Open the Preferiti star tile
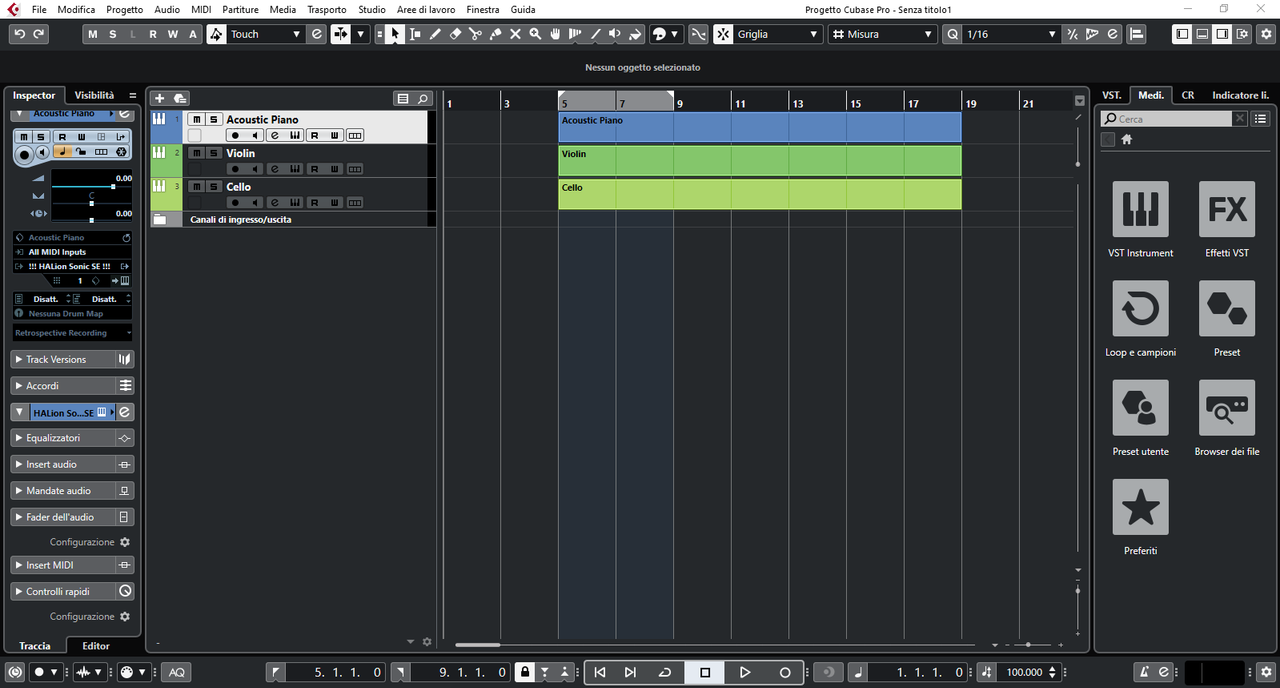This screenshot has width=1280, height=688. [x=1140, y=507]
